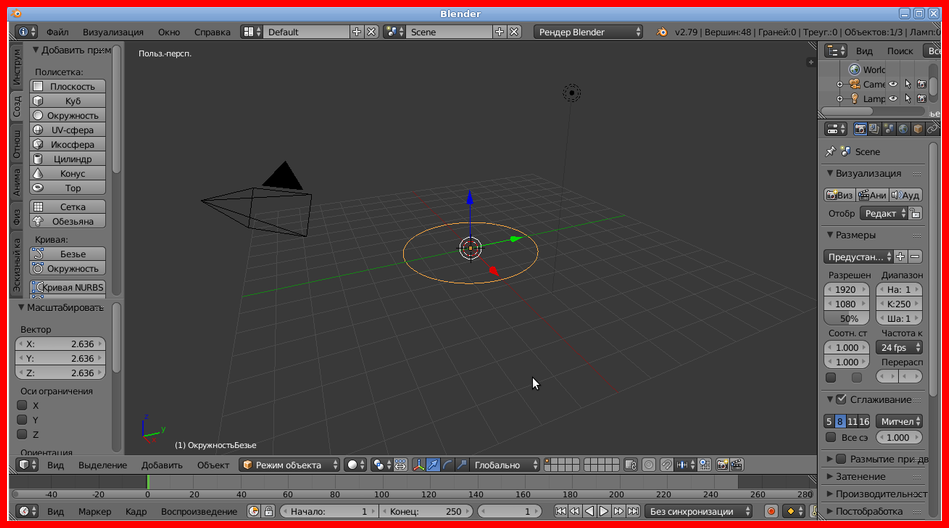The height and width of the screenshot is (528, 949).
Task: Open the Рендер Blender engine dropdown
Action: coord(588,32)
